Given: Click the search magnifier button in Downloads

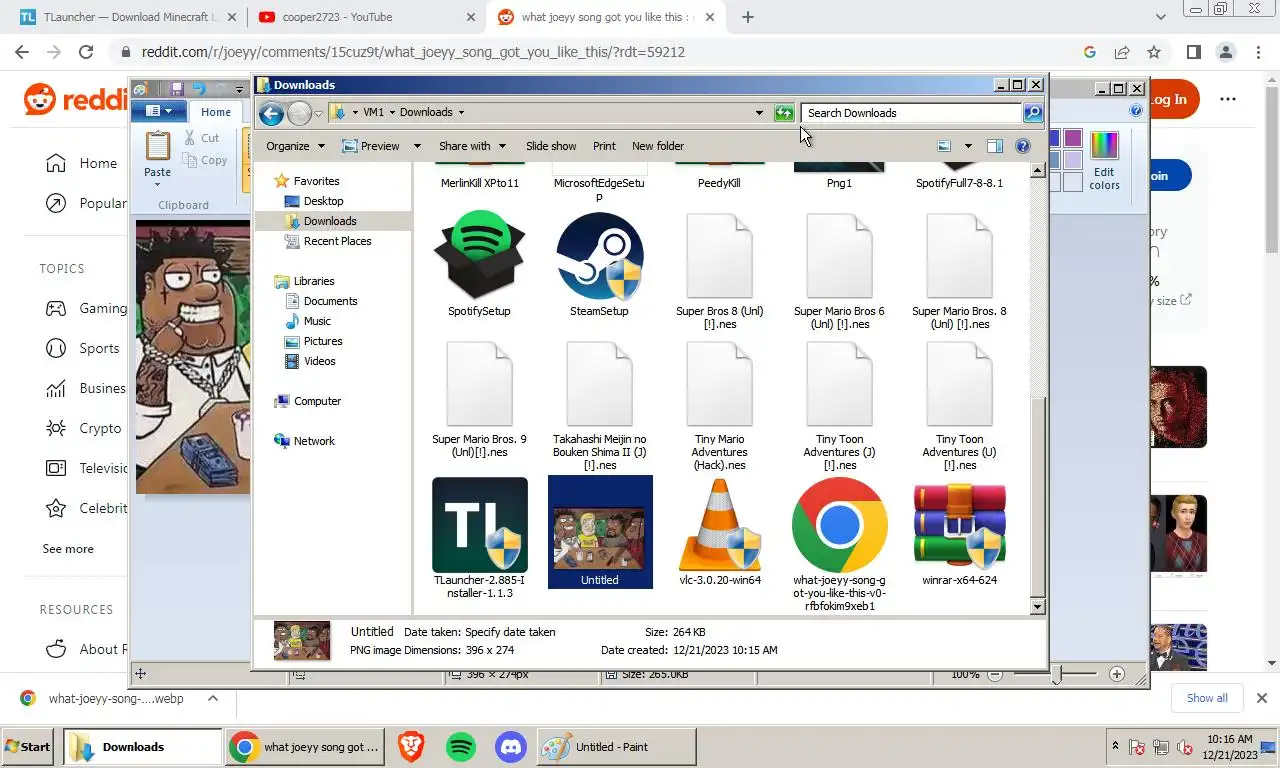Looking at the screenshot, I should click(x=1033, y=113).
